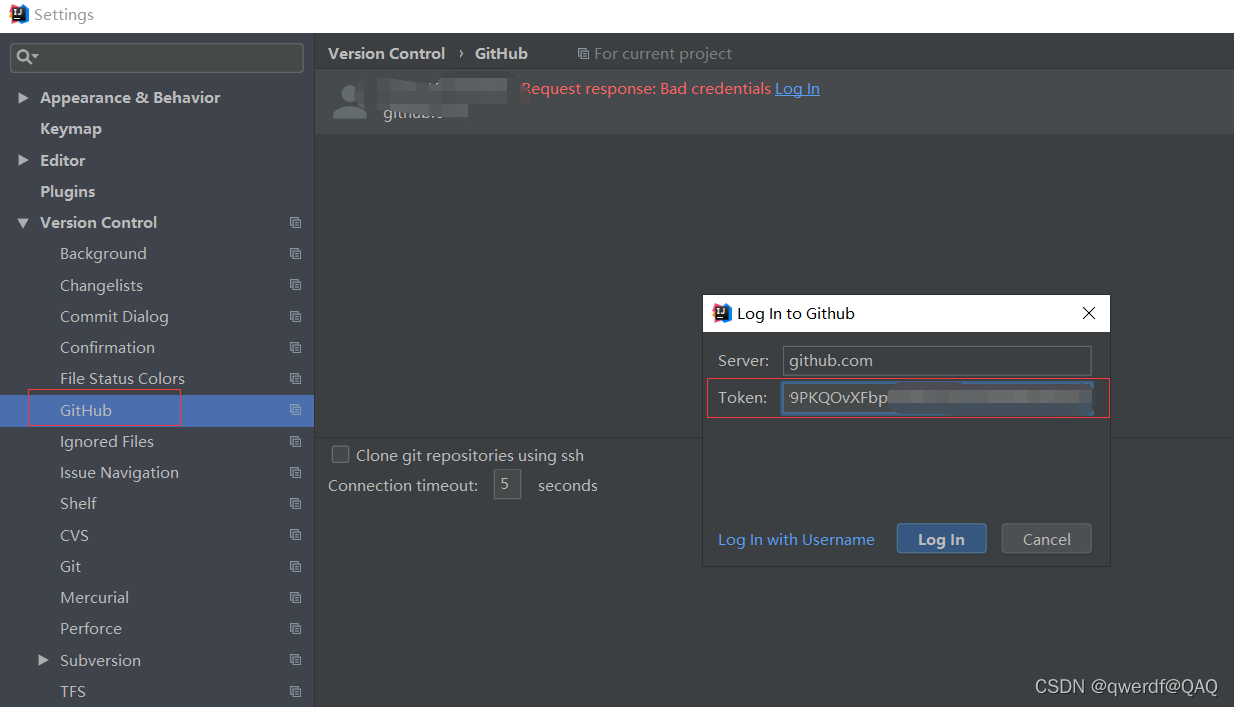This screenshot has width=1234, height=707.
Task: Select the Perforce settings item
Action: pos(91,629)
